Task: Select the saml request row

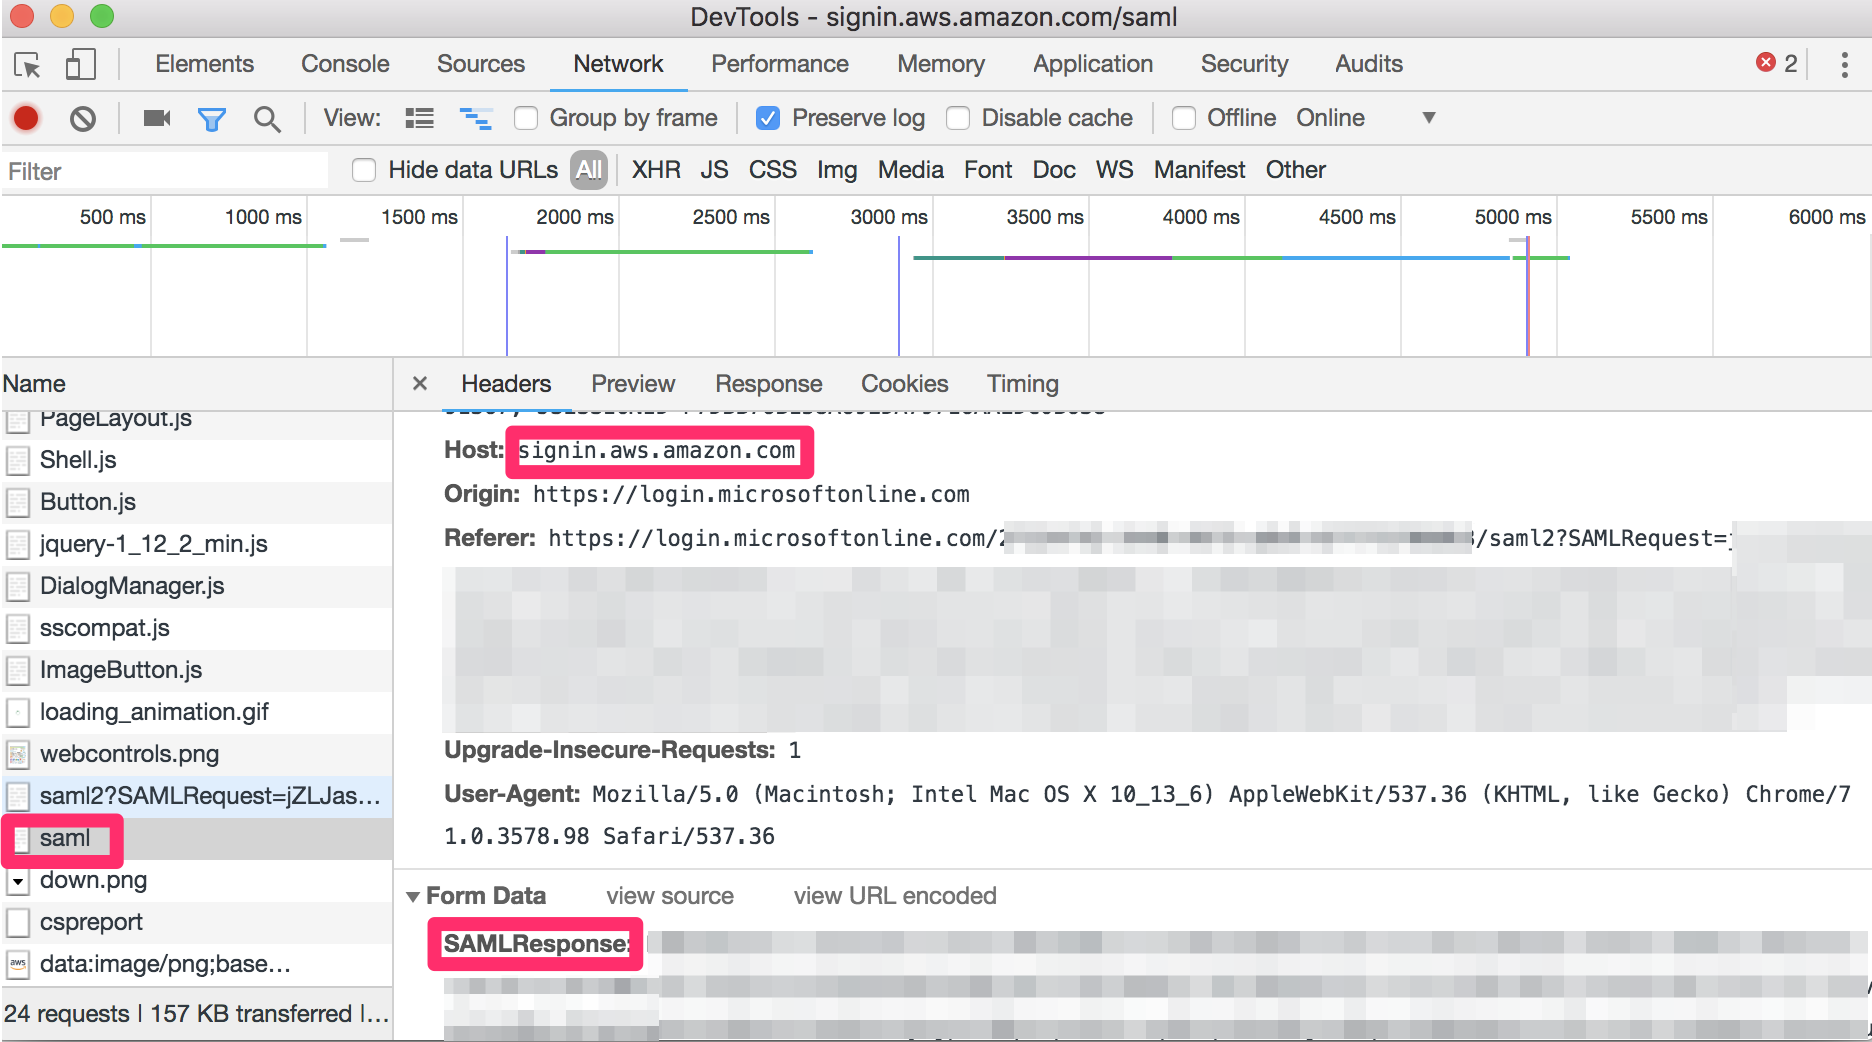Action: [197, 839]
